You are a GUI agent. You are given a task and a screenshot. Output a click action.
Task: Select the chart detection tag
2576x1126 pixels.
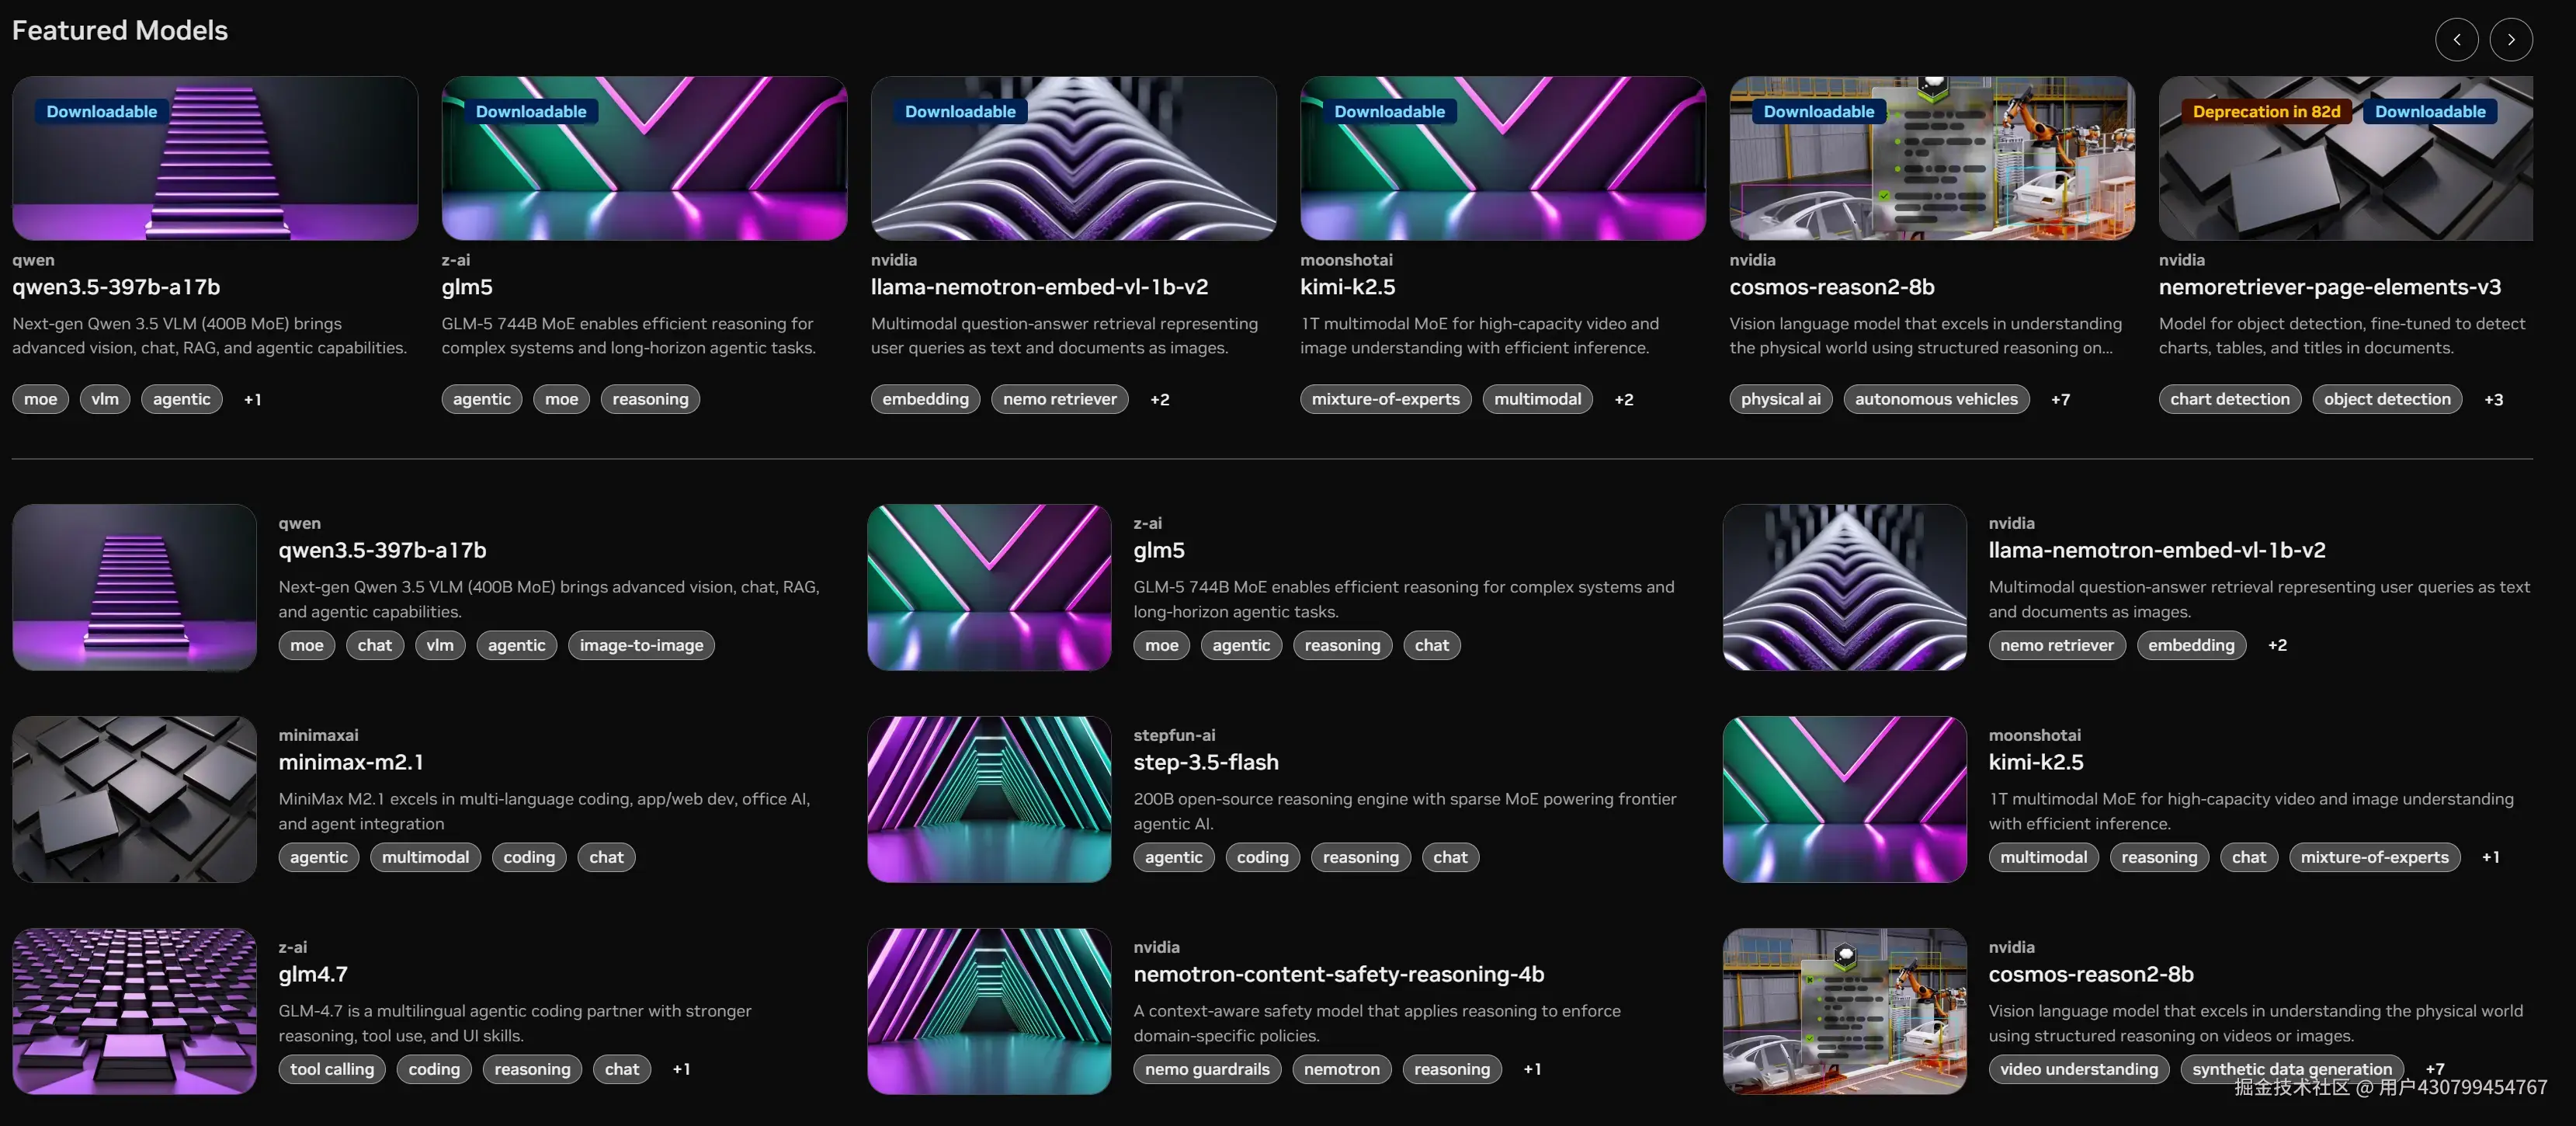click(2229, 399)
